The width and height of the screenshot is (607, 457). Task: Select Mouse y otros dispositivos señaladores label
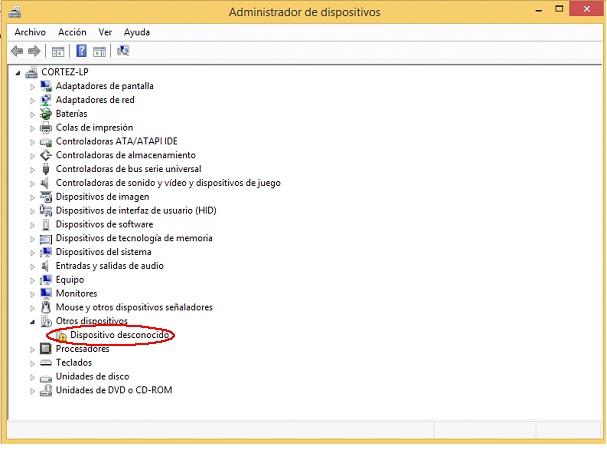[x=134, y=307]
